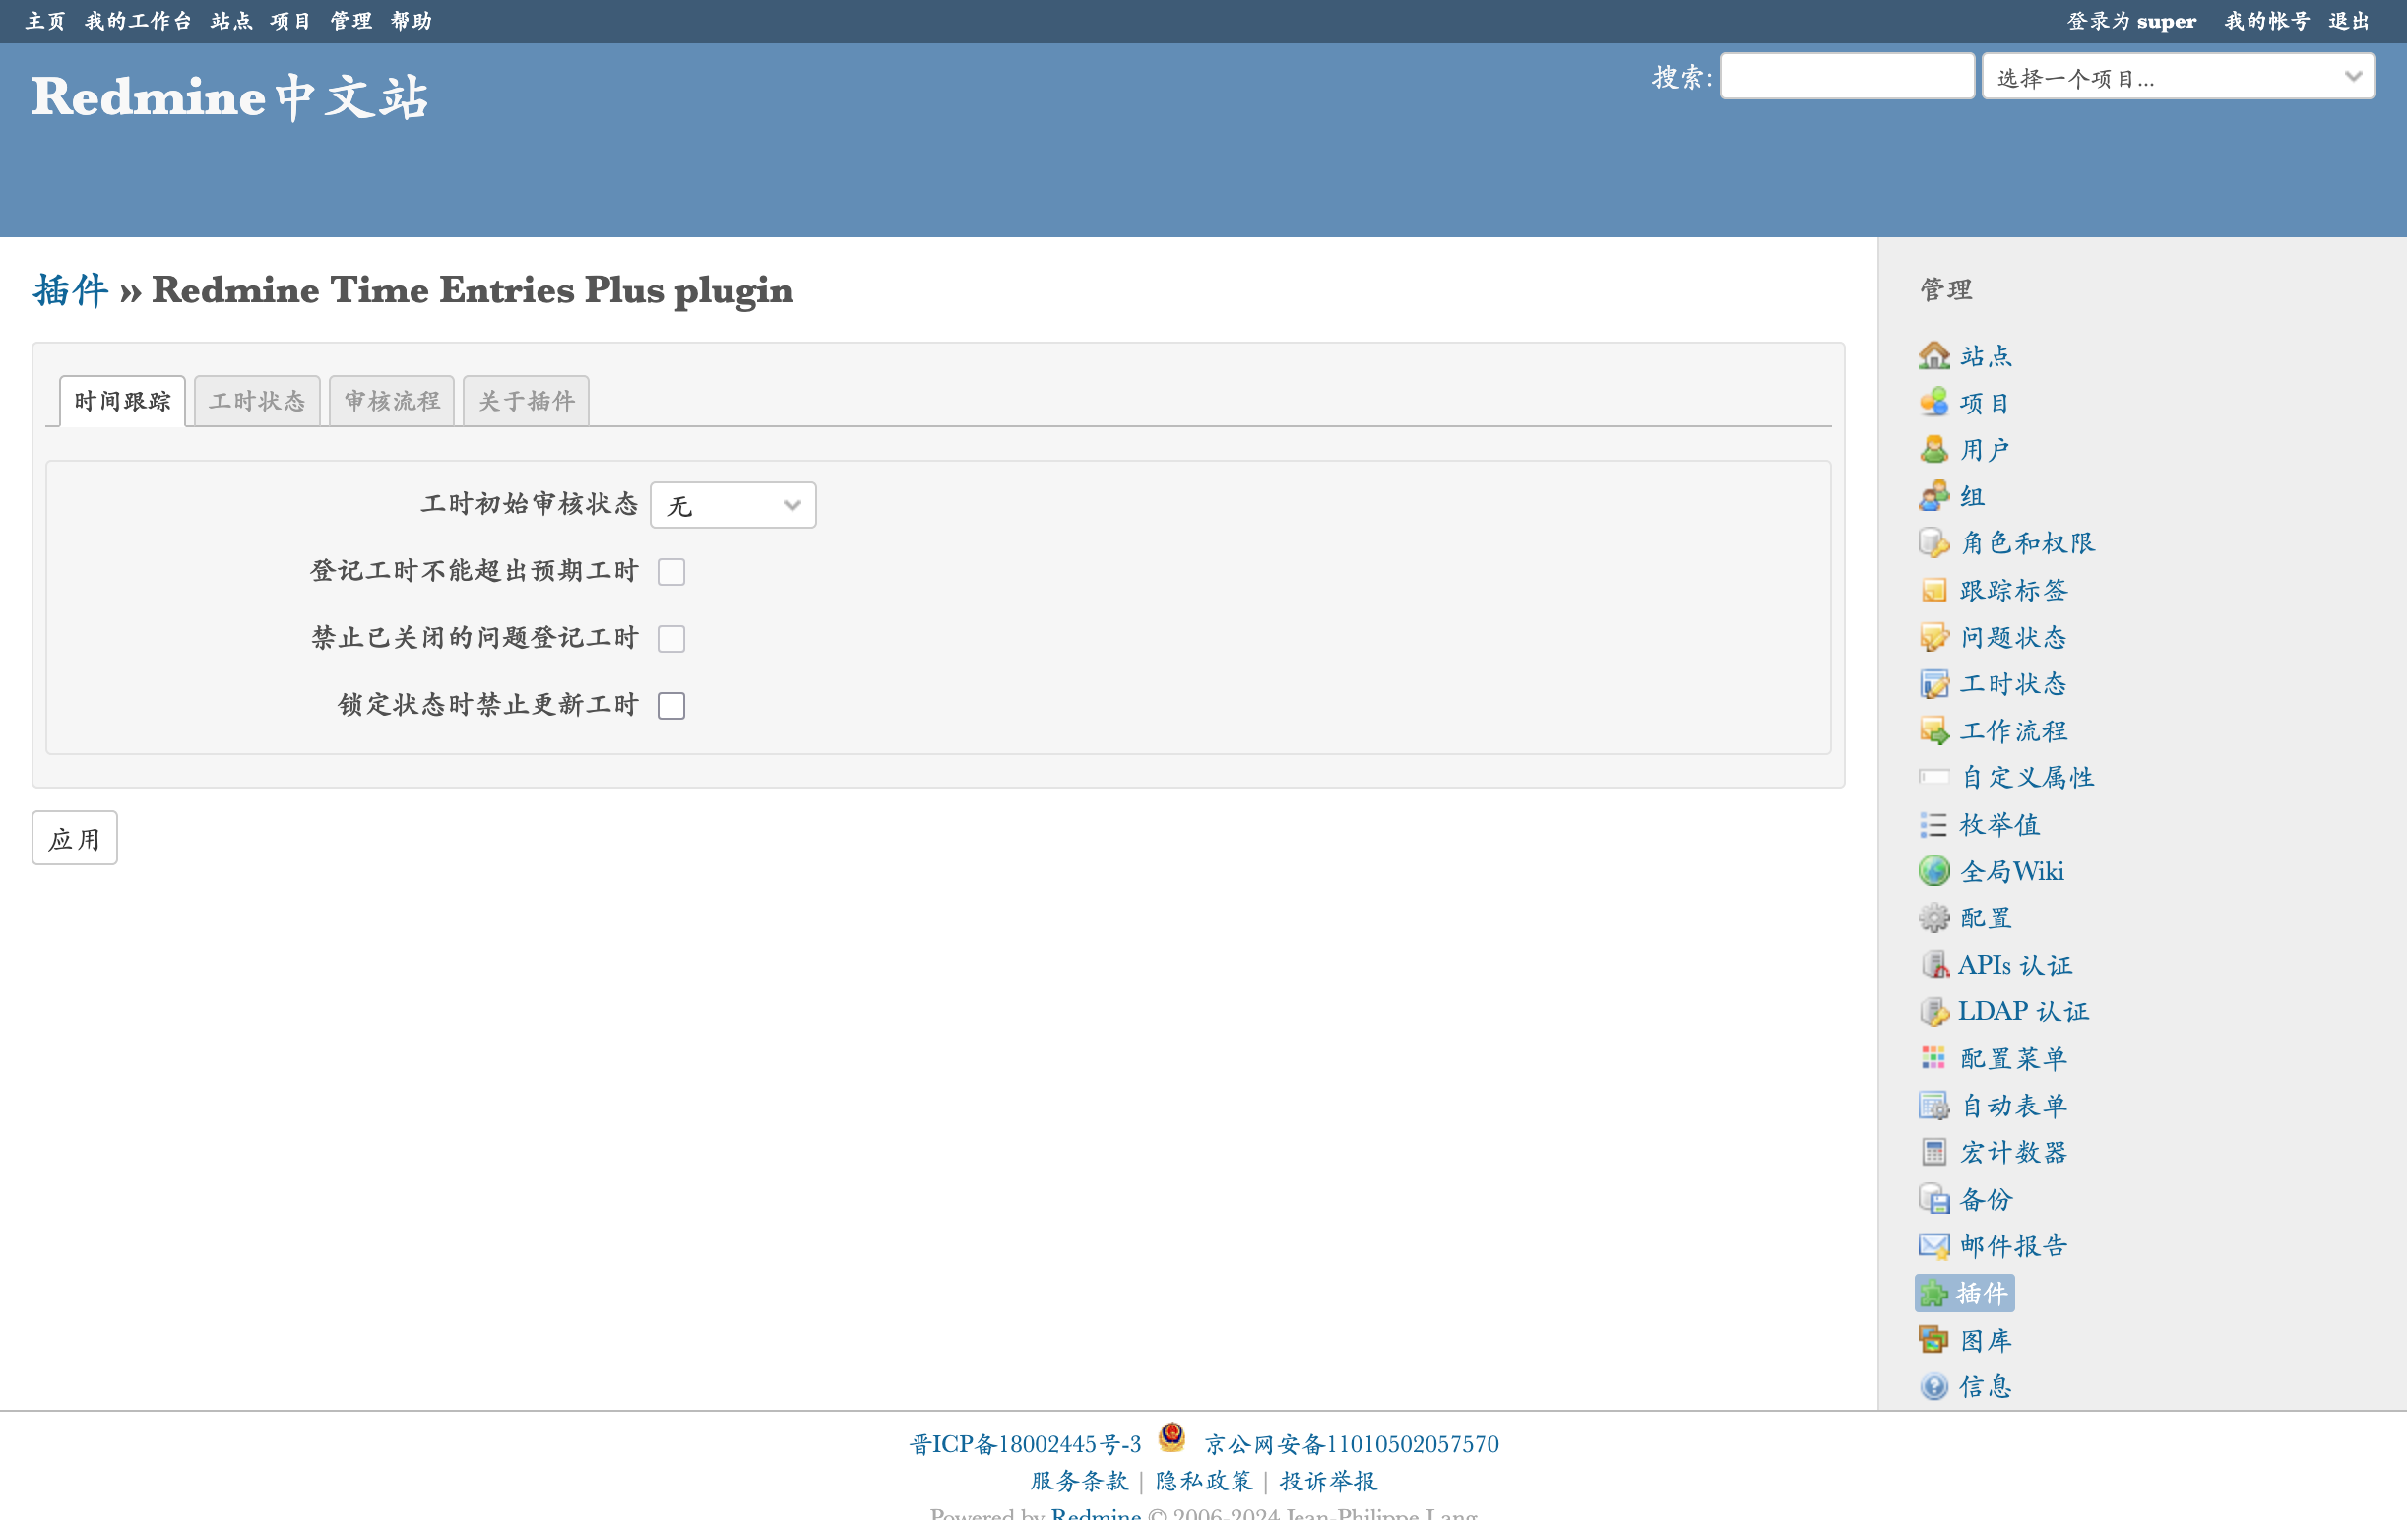Screen dimensions: 2408x1520
Task: Click the group icon beside 组
Action: 1933,496
